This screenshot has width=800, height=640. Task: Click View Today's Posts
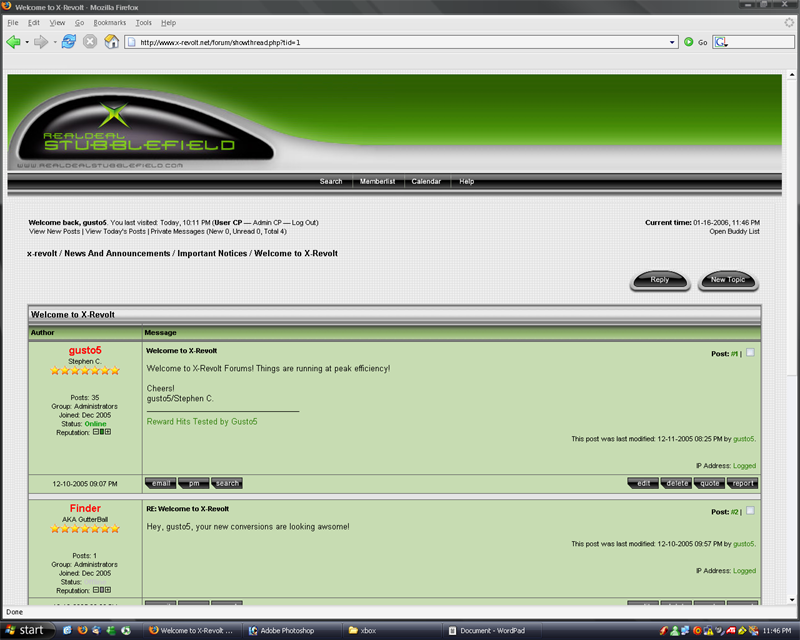point(116,231)
